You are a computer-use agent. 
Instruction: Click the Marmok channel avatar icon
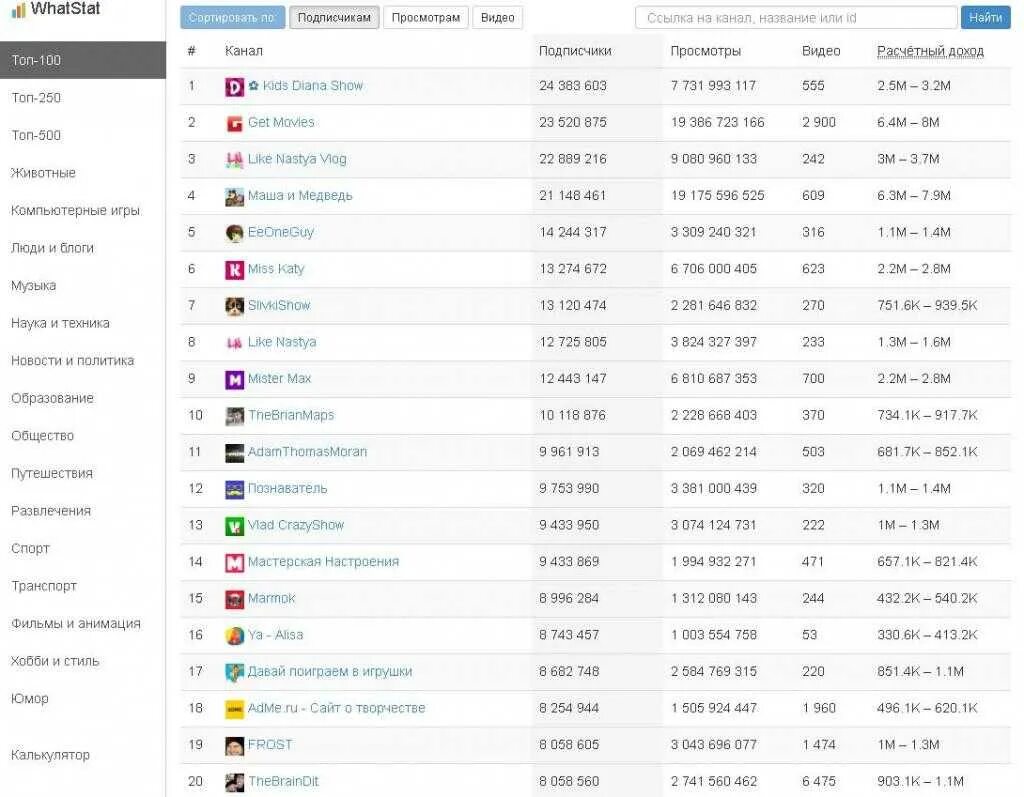[234, 599]
